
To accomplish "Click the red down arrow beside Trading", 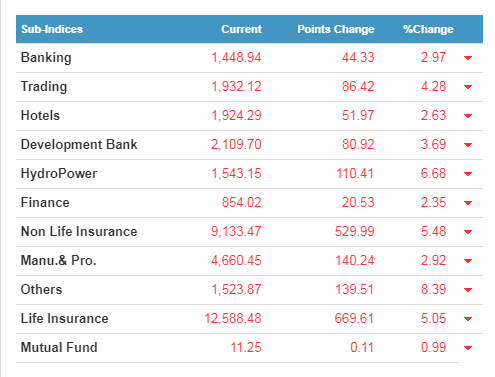I will (x=468, y=87).
